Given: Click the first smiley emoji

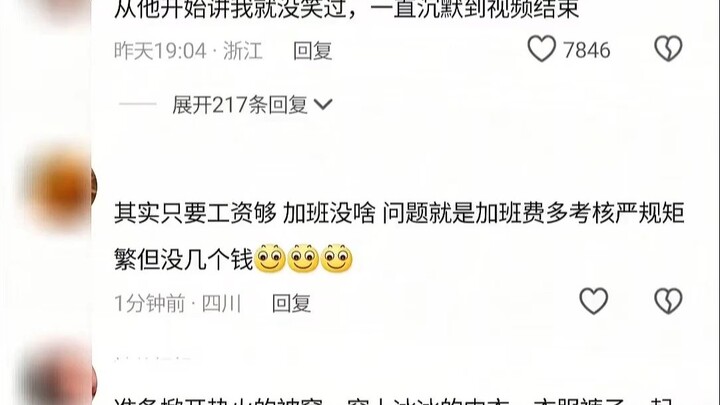Looking at the screenshot, I should point(270,259).
